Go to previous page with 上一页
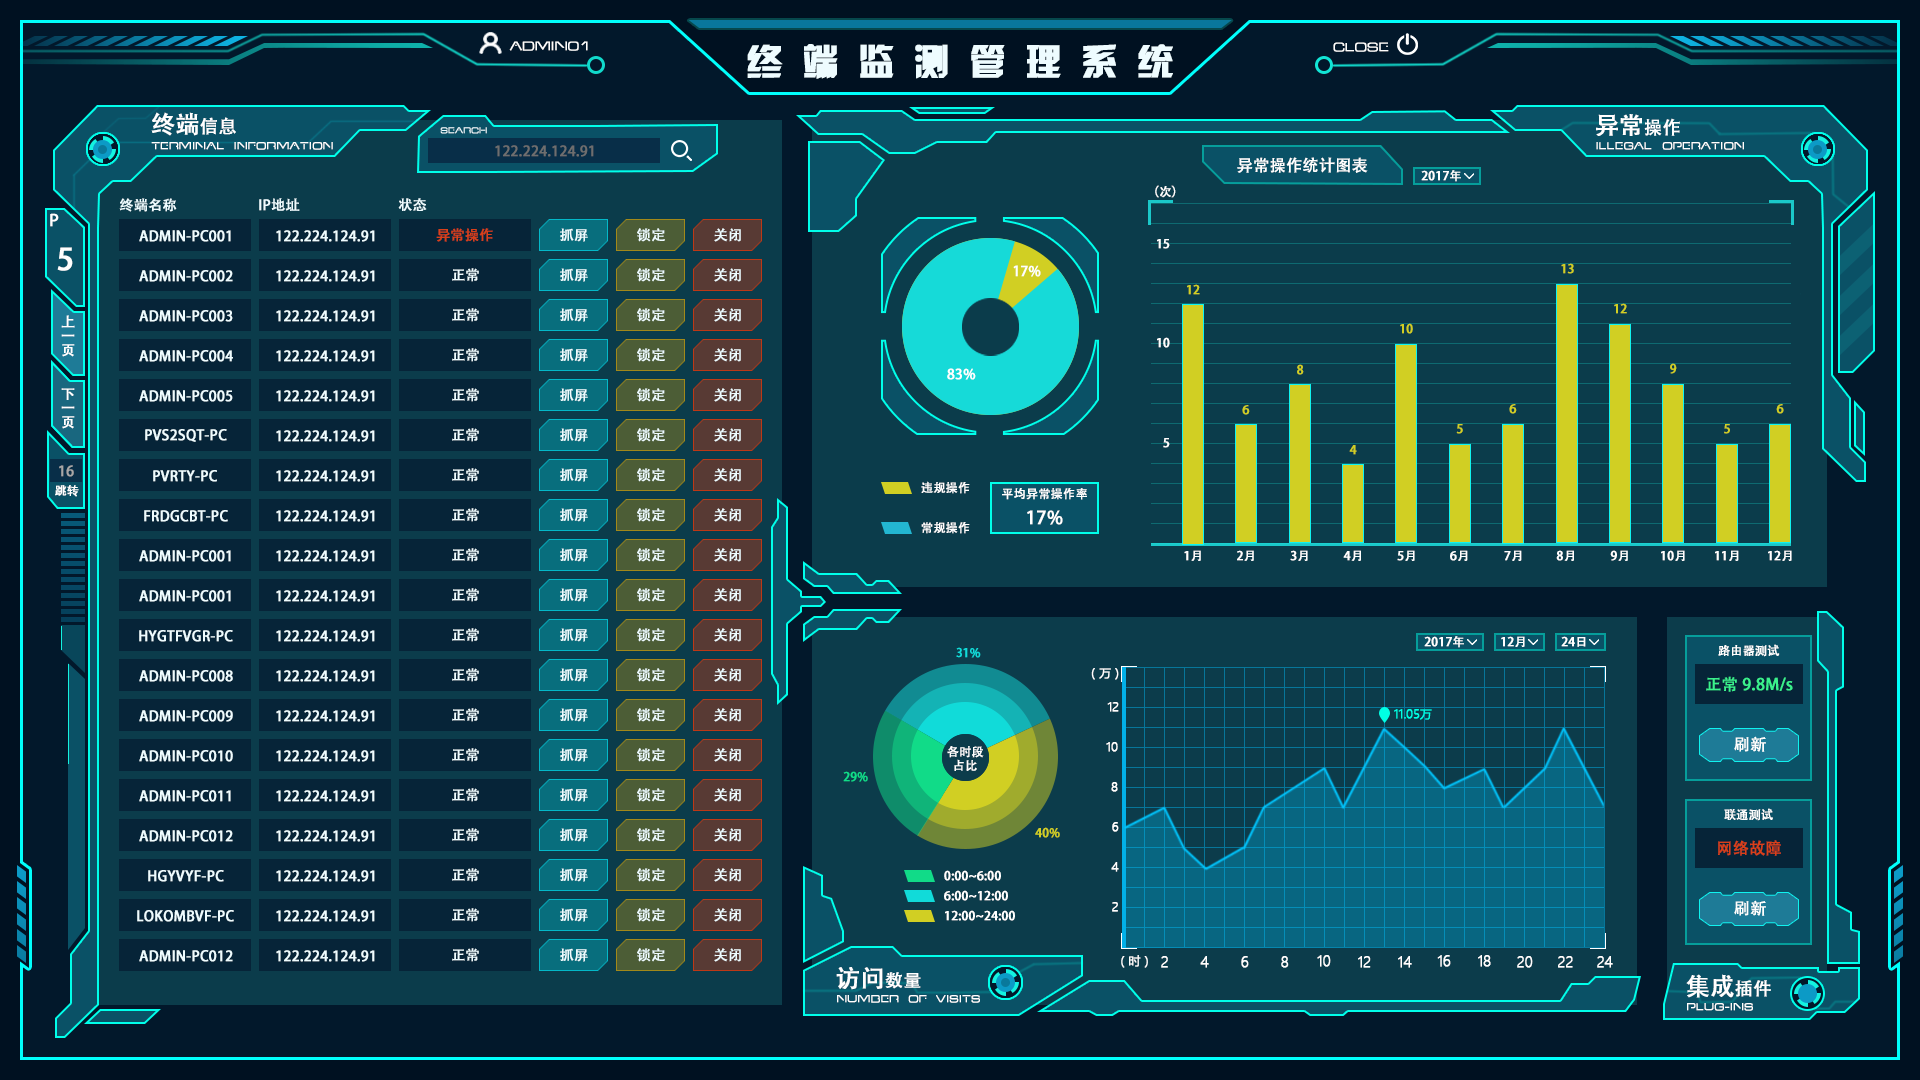 tap(67, 335)
